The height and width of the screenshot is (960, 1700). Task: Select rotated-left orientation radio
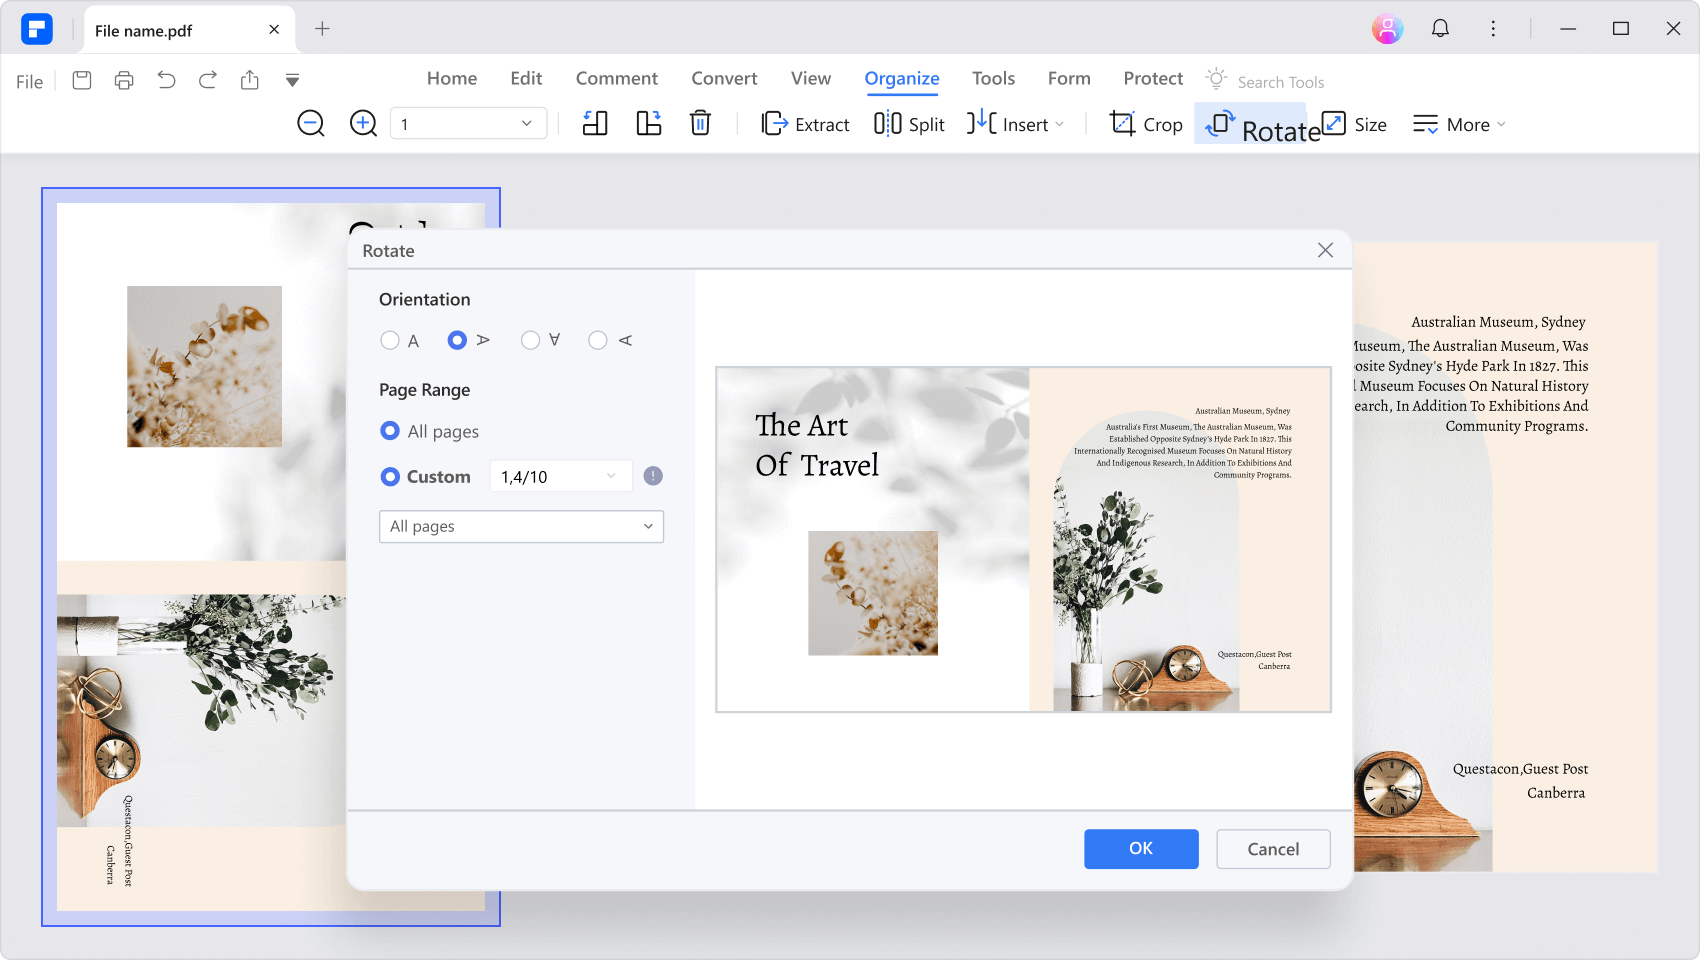tap(598, 341)
